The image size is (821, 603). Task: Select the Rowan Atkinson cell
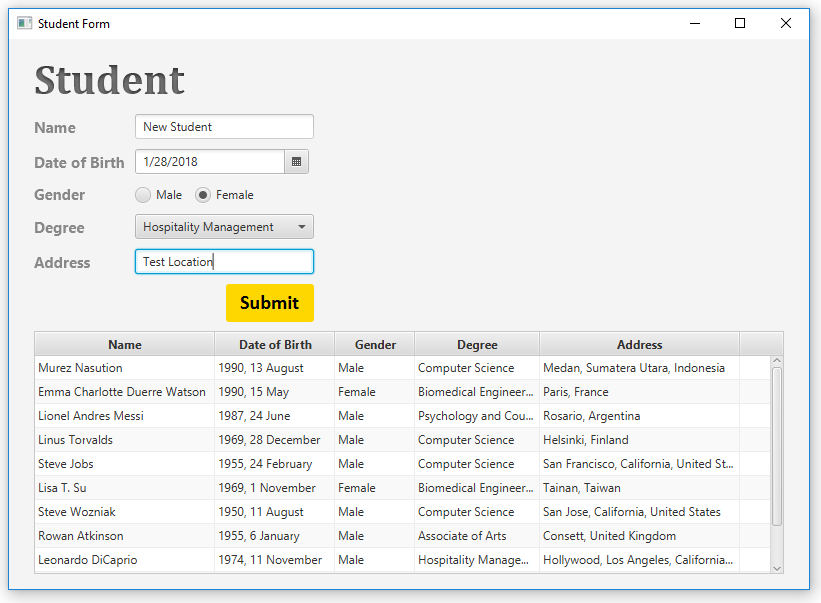pos(125,536)
